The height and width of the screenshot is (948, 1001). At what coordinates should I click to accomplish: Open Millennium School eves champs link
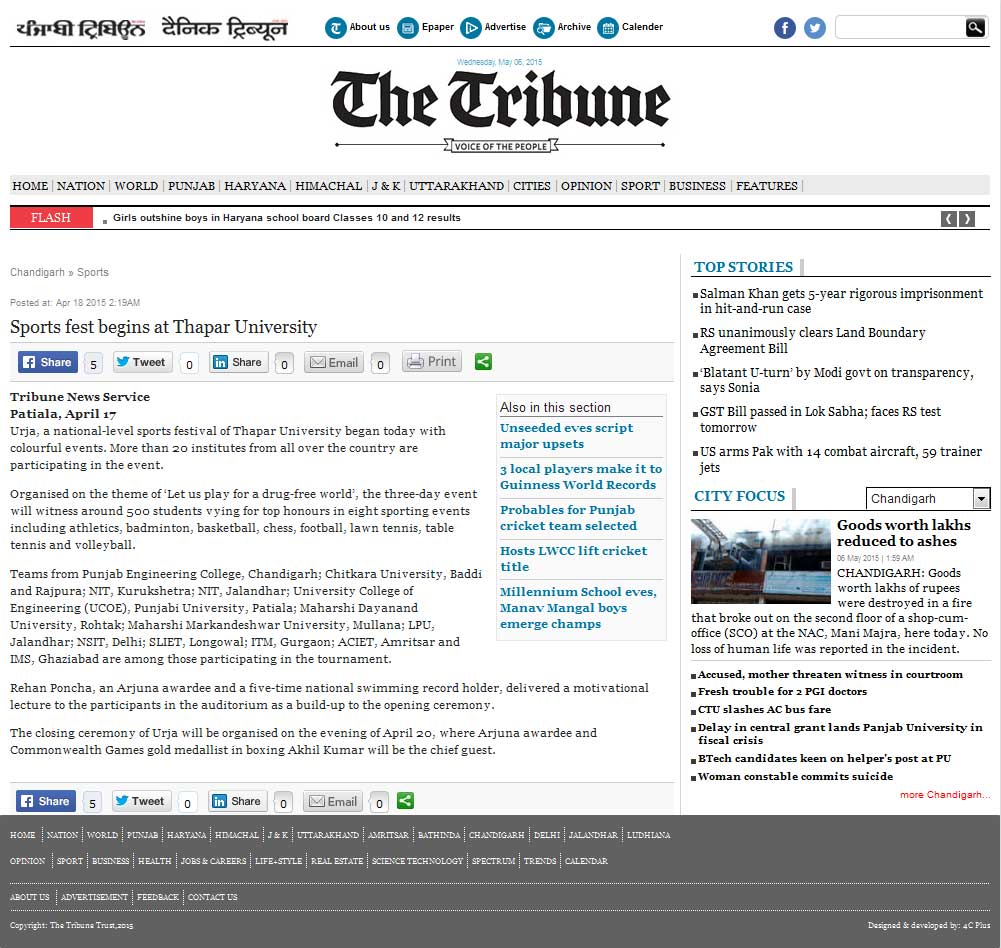pos(578,608)
